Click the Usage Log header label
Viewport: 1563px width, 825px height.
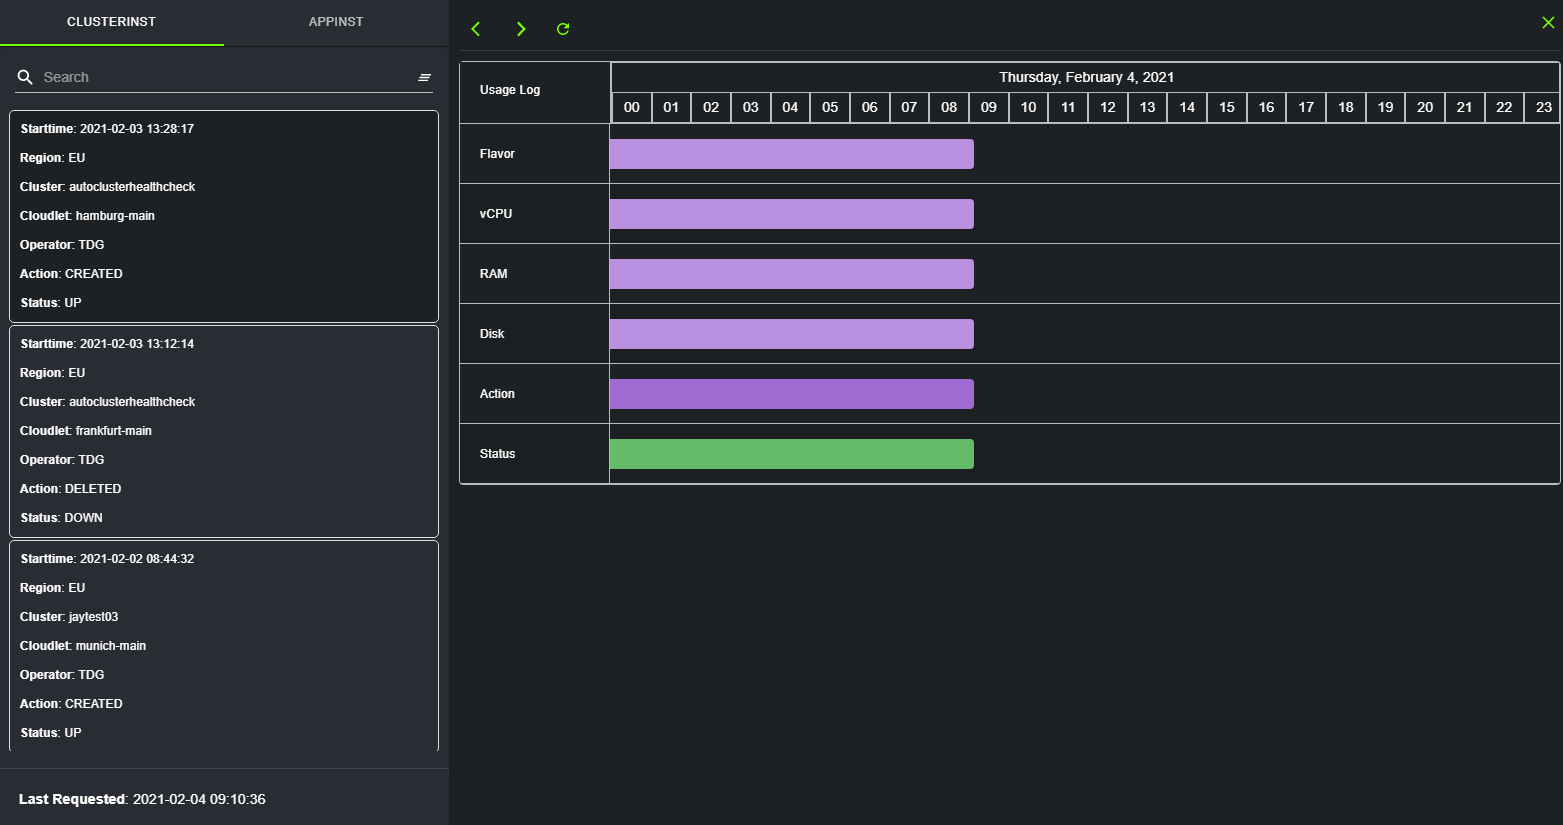coord(510,90)
